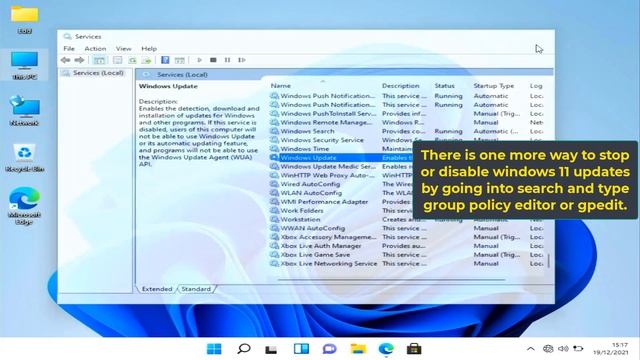Open the File menu
Screen dimensions: 640x360
[x=69, y=48]
